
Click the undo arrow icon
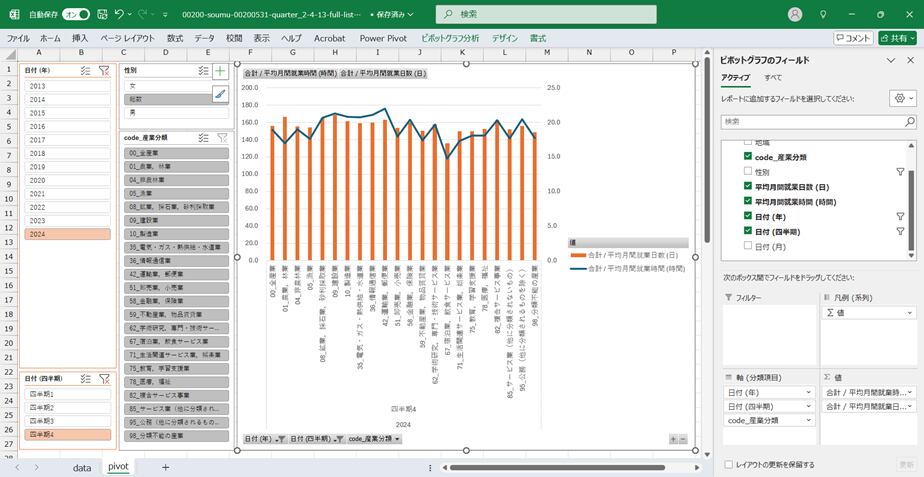point(119,15)
